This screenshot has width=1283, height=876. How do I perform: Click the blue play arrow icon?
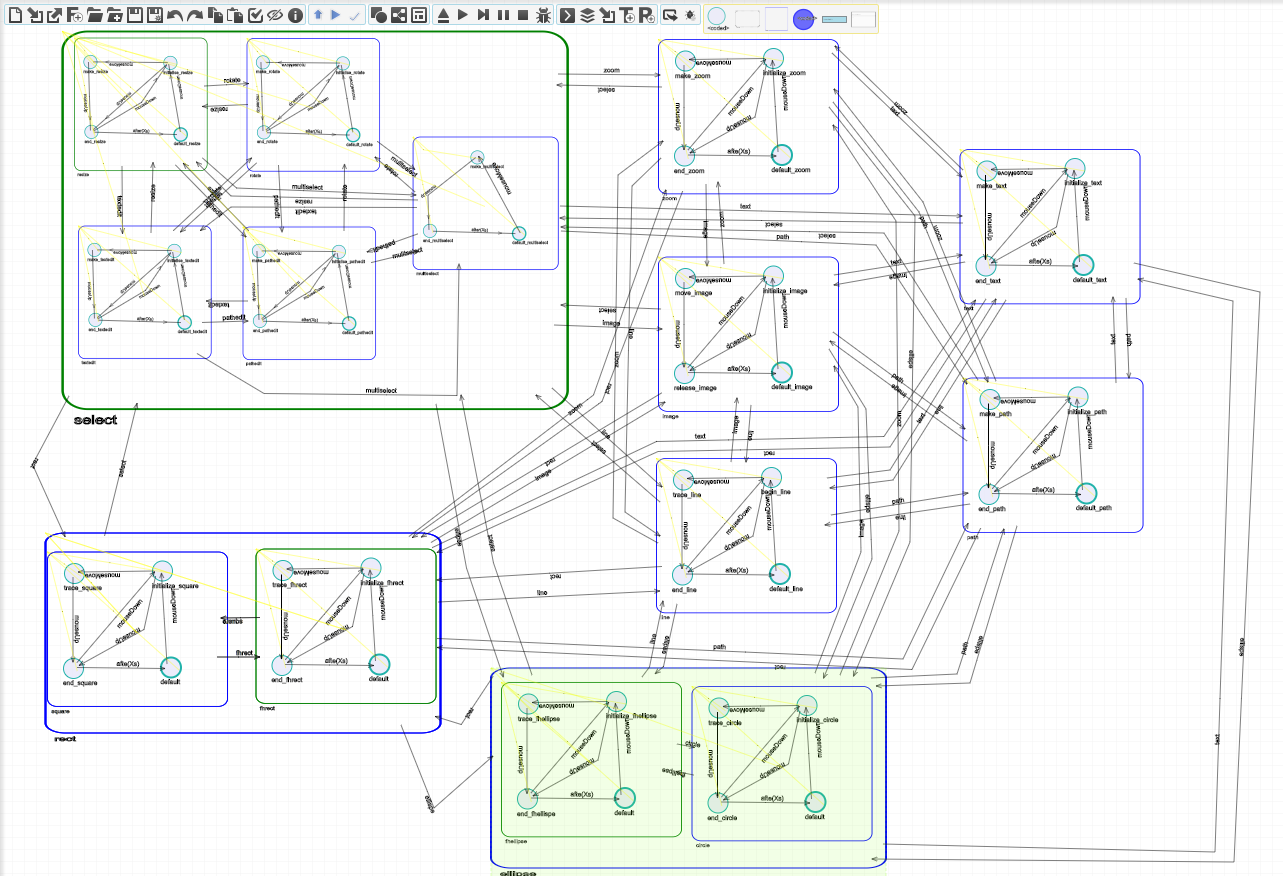tap(336, 15)
